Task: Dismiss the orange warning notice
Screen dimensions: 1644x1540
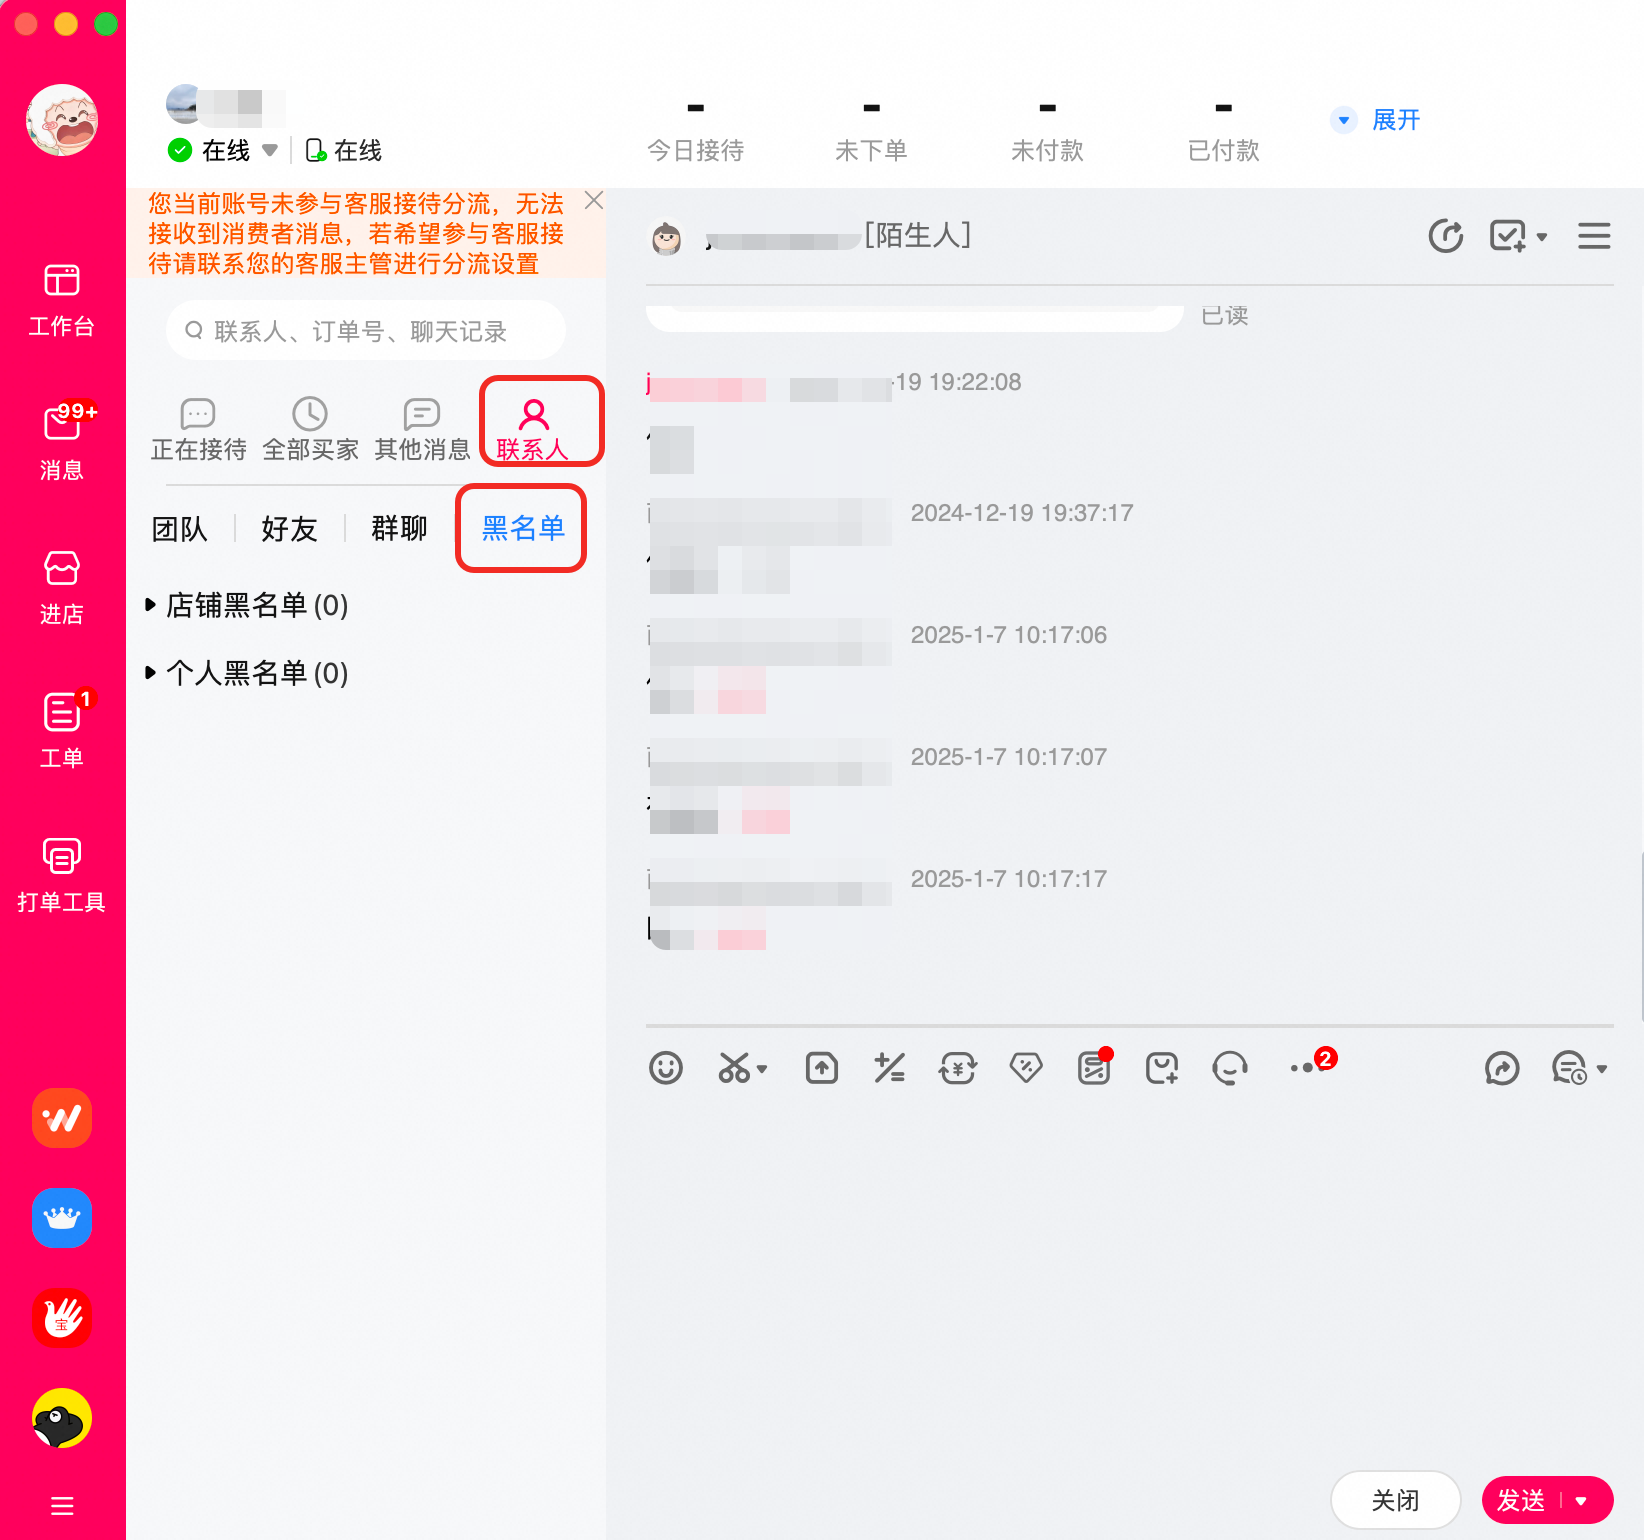Action: (x=594, y=201)
